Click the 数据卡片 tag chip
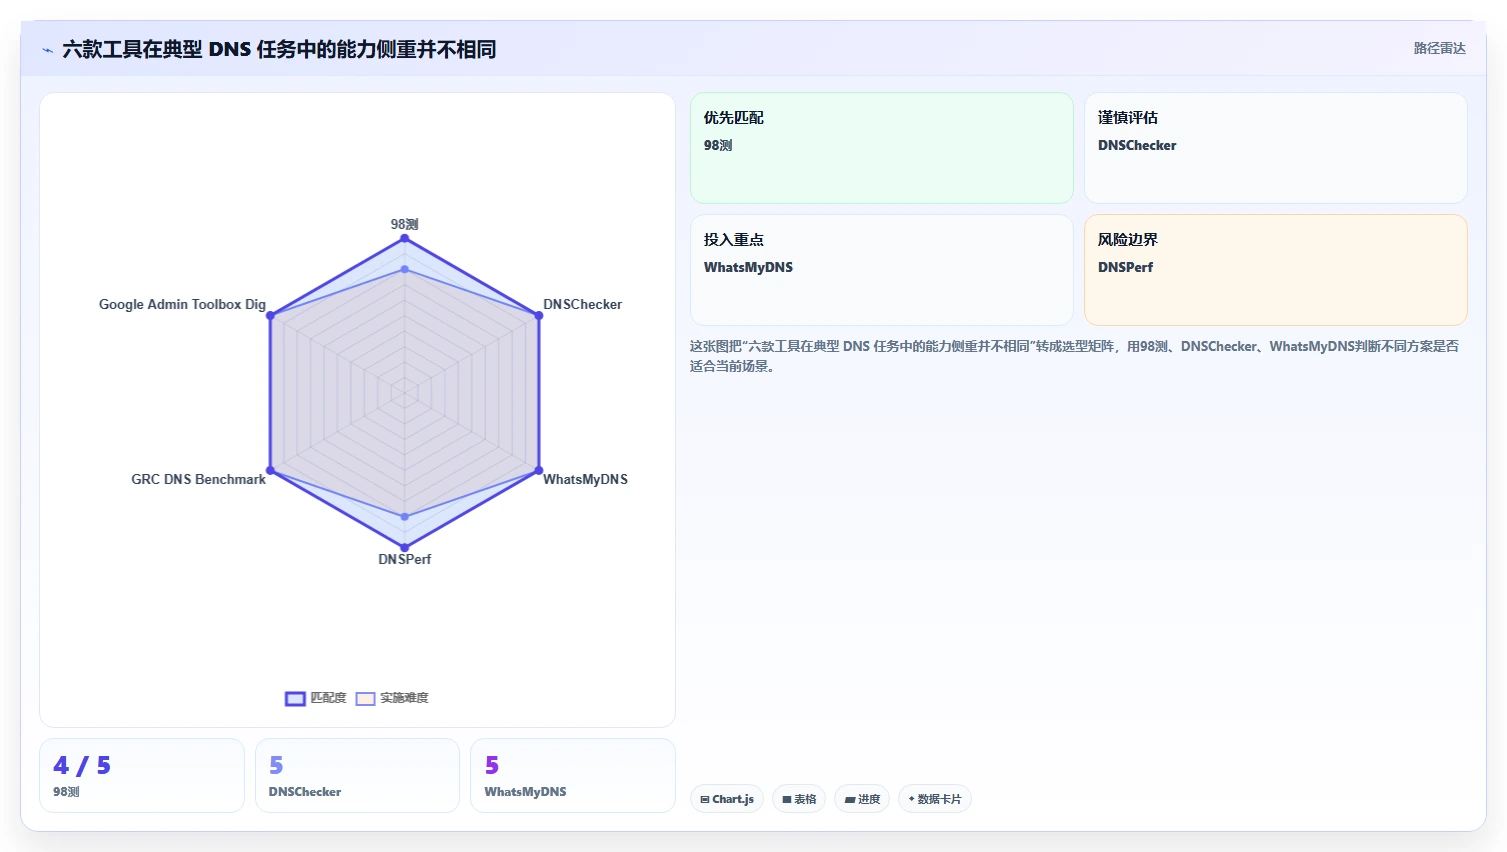 [x=935, y=799]
